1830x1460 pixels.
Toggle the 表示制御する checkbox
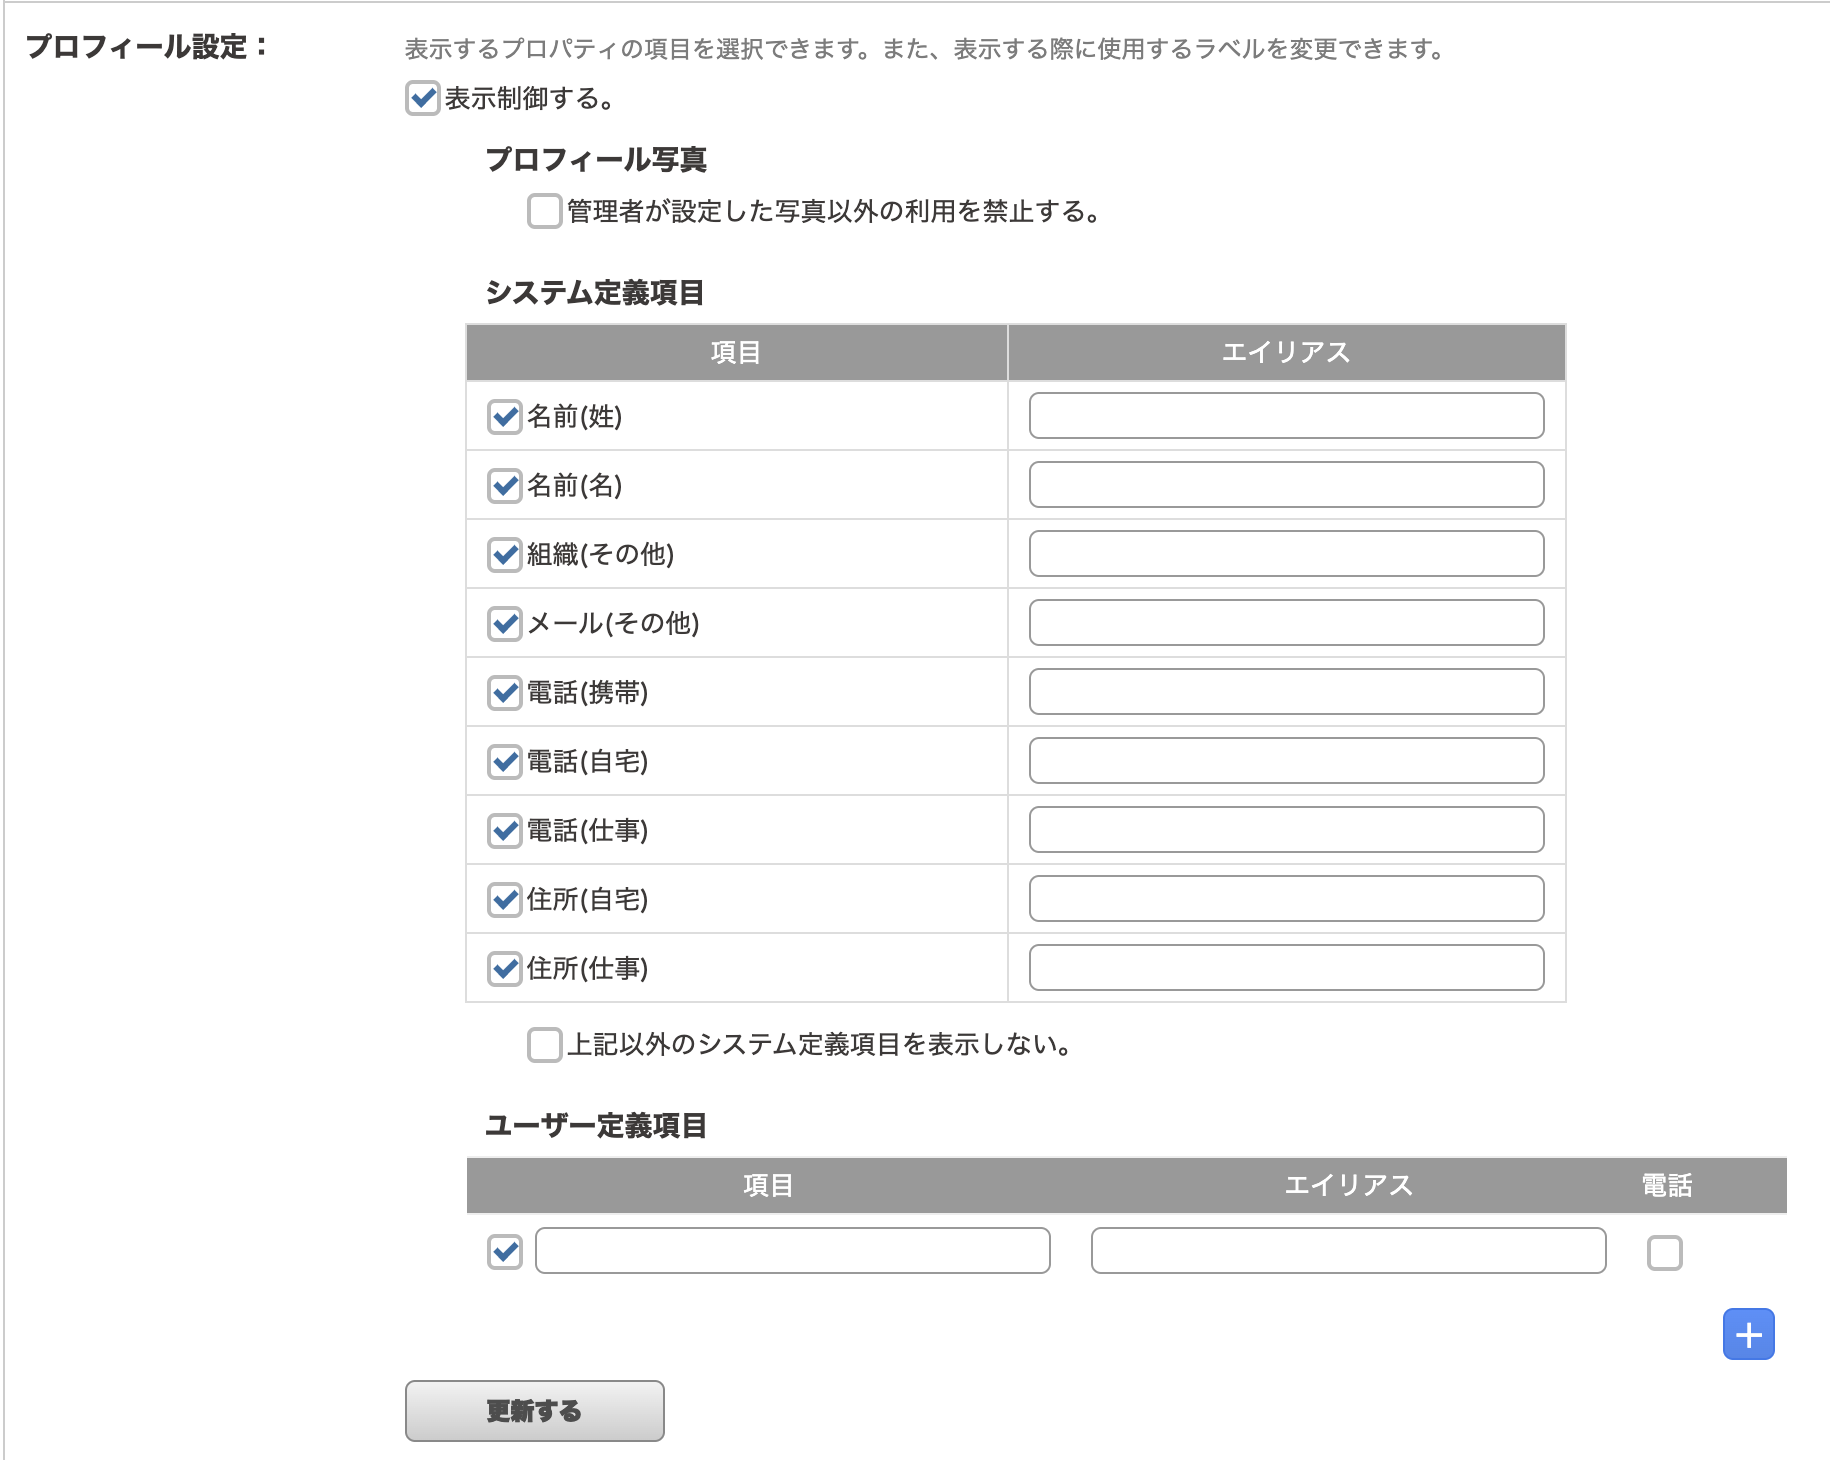coord(423,98)
